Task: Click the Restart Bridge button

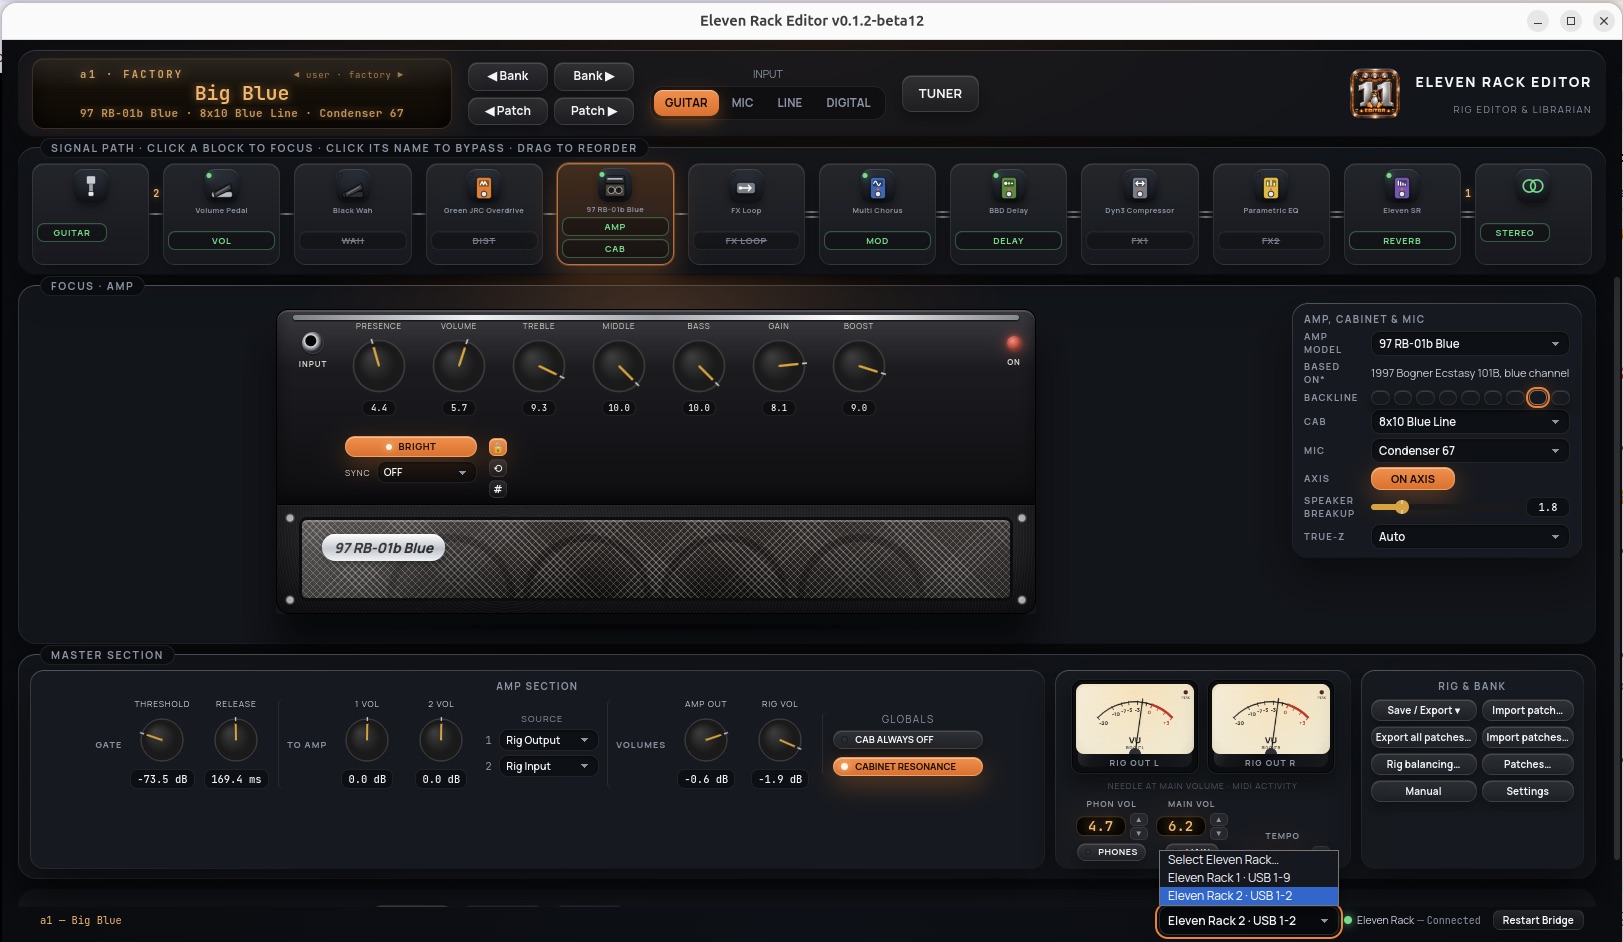Action: point(1537,920)
